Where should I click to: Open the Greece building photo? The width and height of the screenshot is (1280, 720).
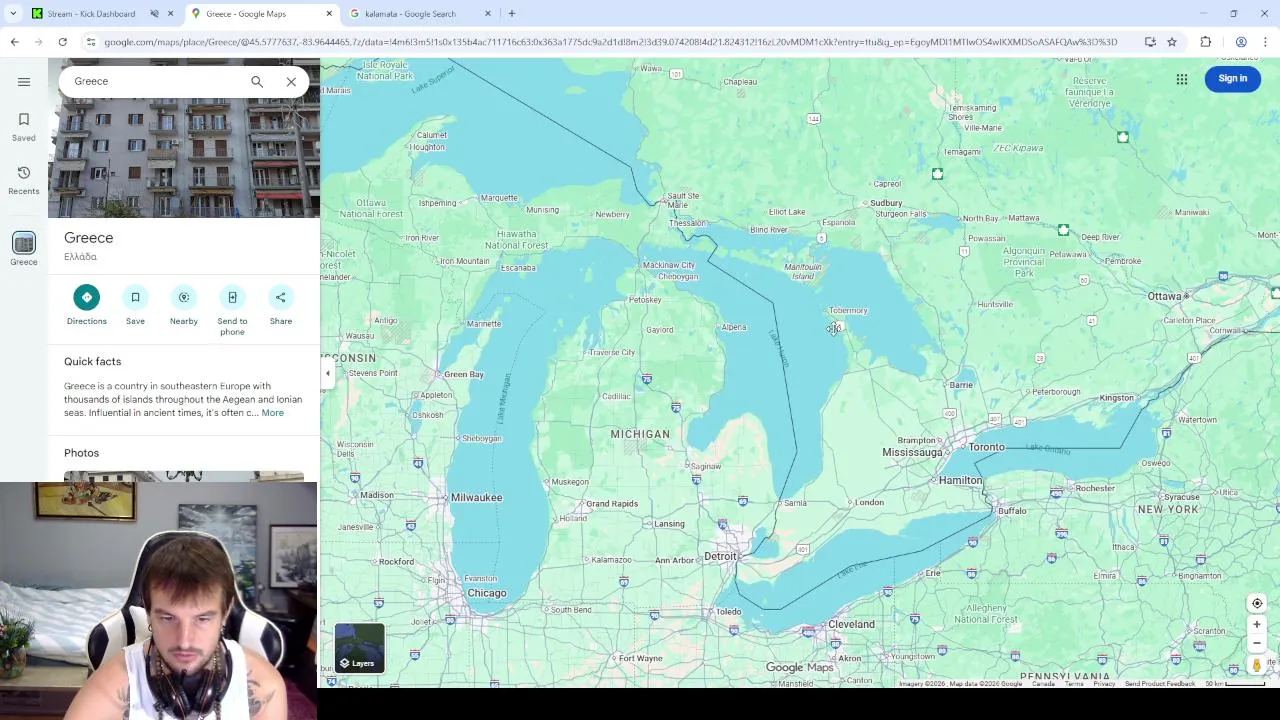(184, 157)
